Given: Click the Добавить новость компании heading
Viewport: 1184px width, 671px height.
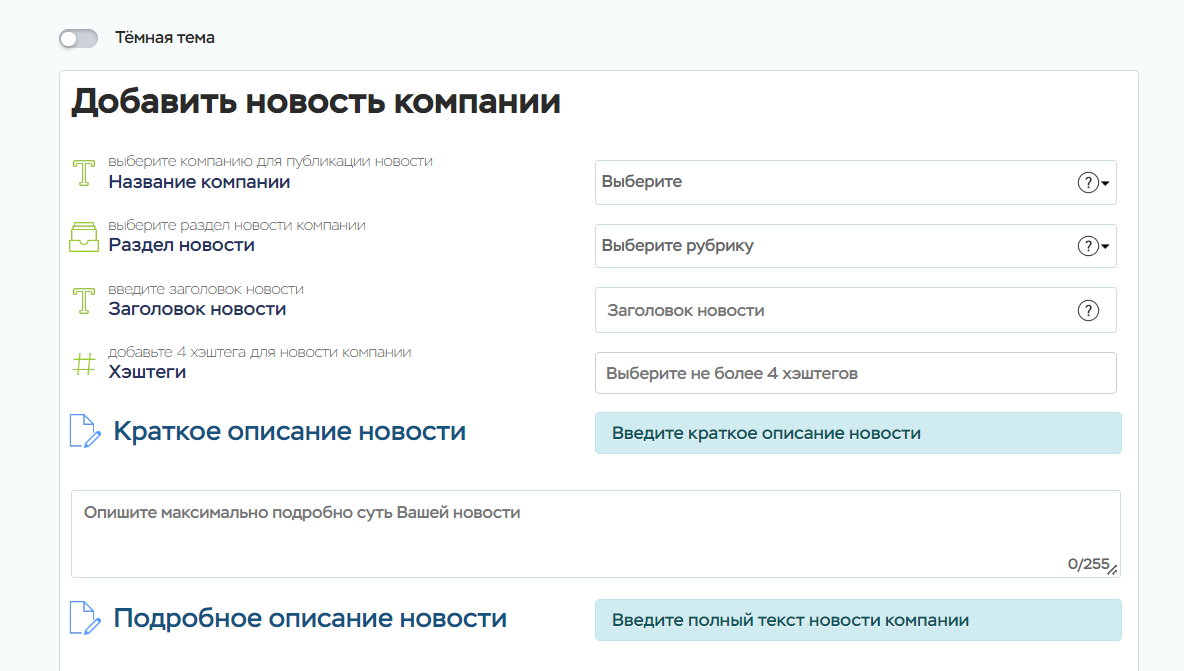Looking at the screenshot, I should [x=315, y=102].
